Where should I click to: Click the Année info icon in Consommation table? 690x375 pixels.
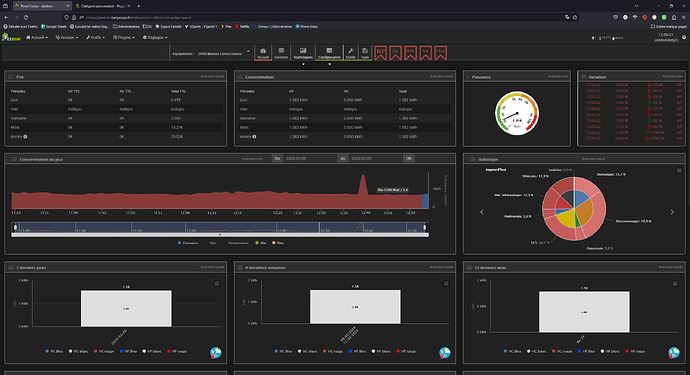pos(254,136)
